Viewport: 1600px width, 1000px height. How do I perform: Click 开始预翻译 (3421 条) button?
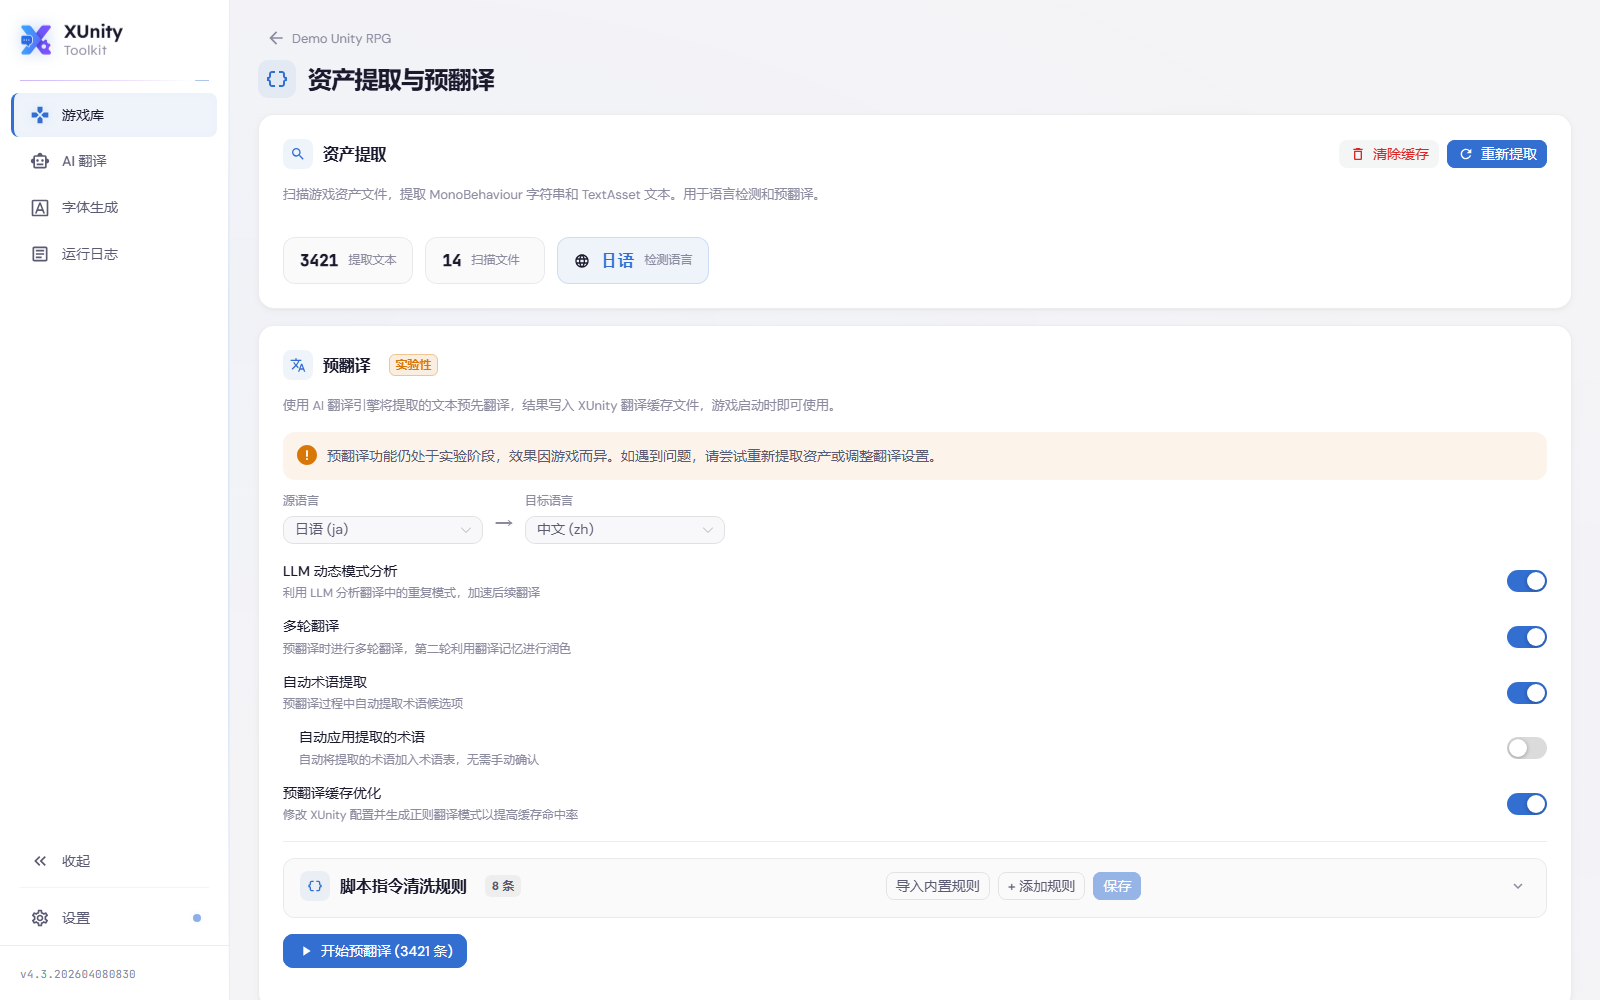pos(375,951)
